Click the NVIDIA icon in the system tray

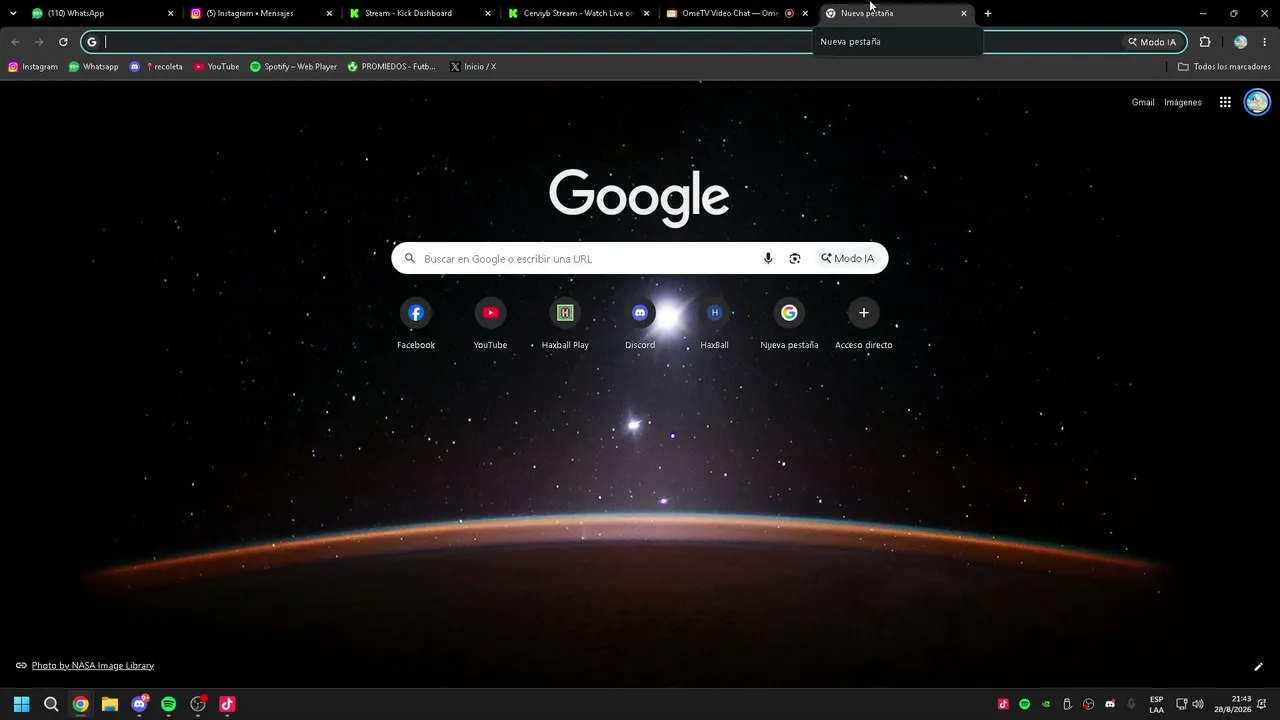[1046, 704]
